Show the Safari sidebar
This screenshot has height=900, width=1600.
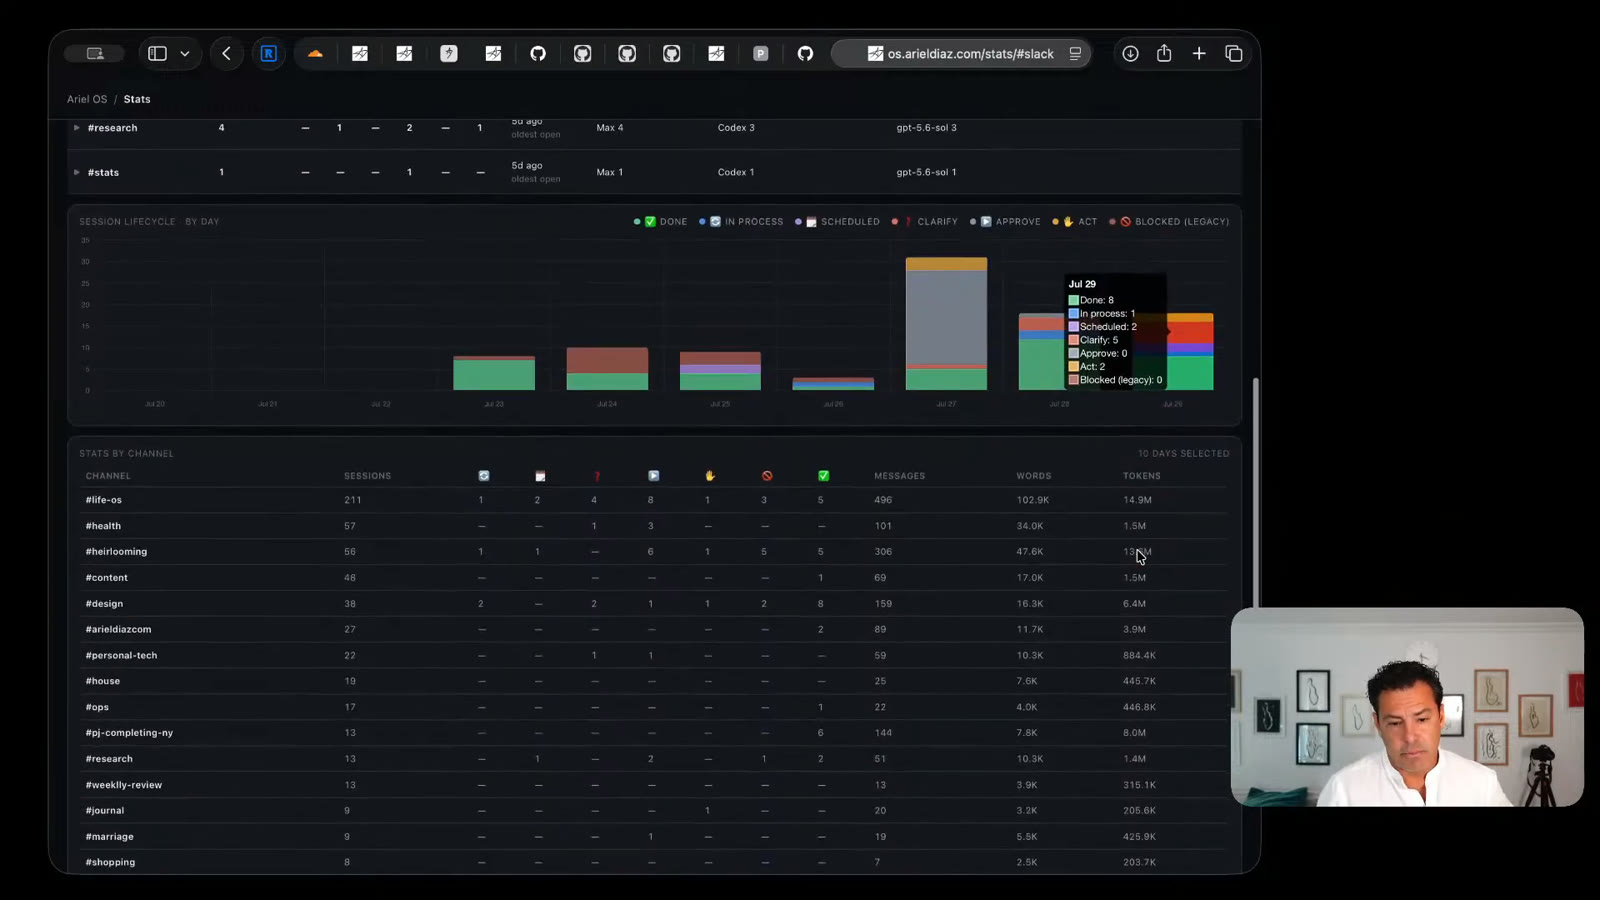pyautogui.click(x=157, y=54)
